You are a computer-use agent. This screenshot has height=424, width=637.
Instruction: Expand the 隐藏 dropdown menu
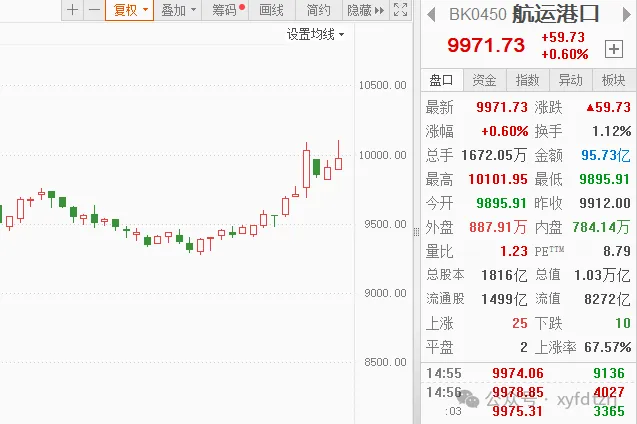tap(363, 10)
